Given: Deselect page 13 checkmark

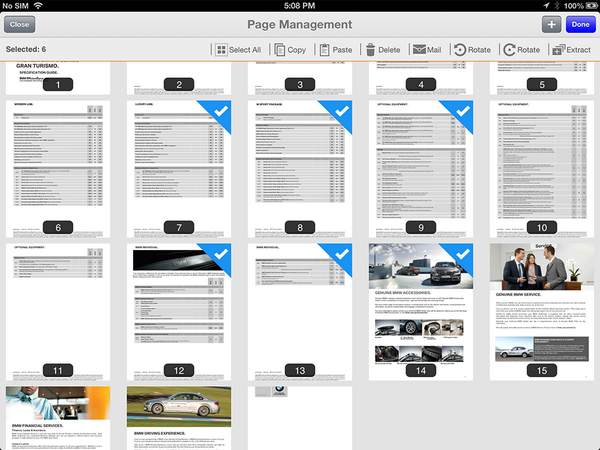Looking at the screenshot, I should 341,254.
